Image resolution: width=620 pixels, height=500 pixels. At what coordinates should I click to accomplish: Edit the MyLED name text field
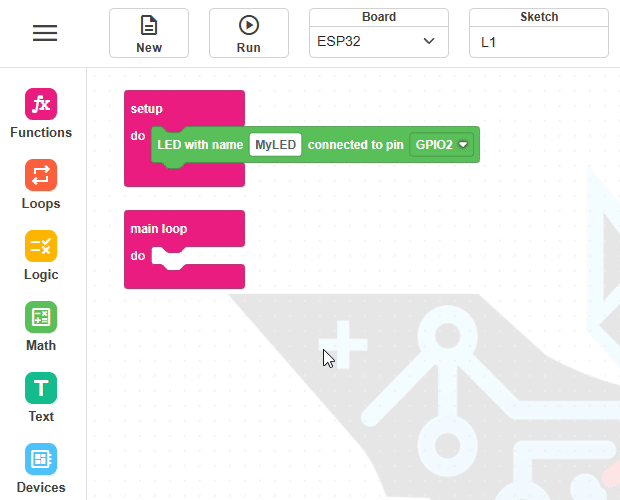click(x=276, y=145)
